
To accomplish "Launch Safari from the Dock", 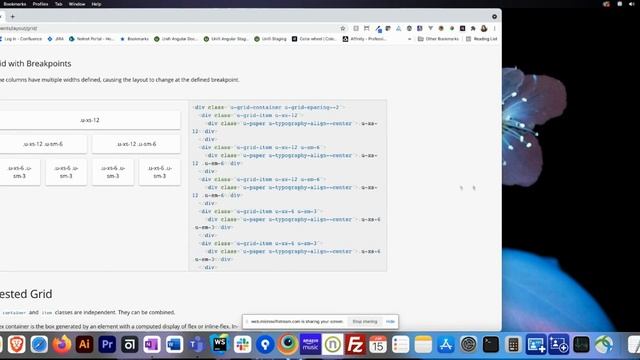I will (39, 345).
